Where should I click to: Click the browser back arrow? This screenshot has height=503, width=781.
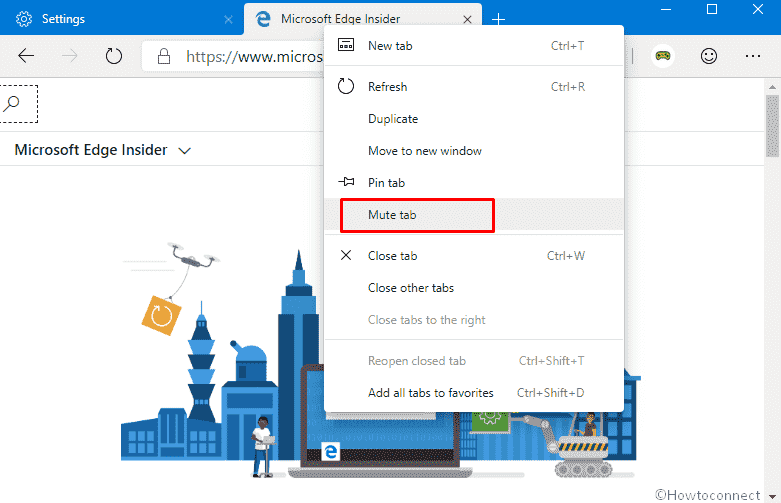(x=26, y=56)
